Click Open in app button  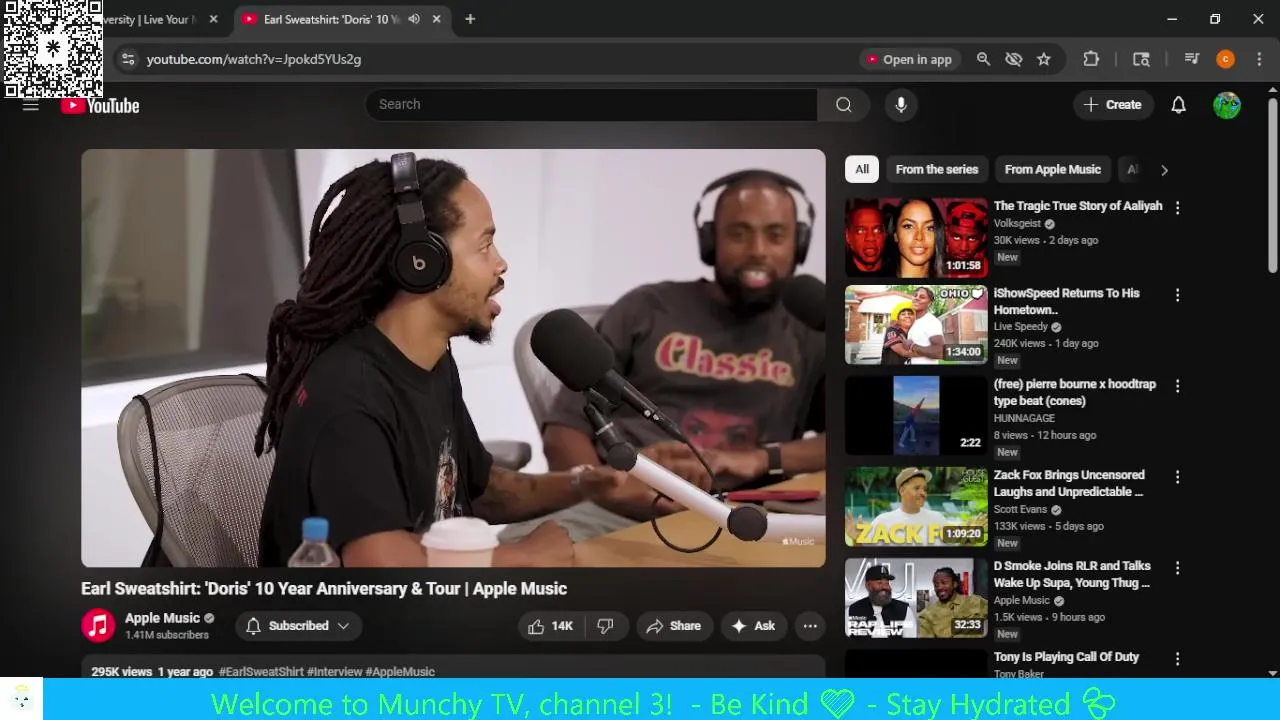(x=909, y=59)
